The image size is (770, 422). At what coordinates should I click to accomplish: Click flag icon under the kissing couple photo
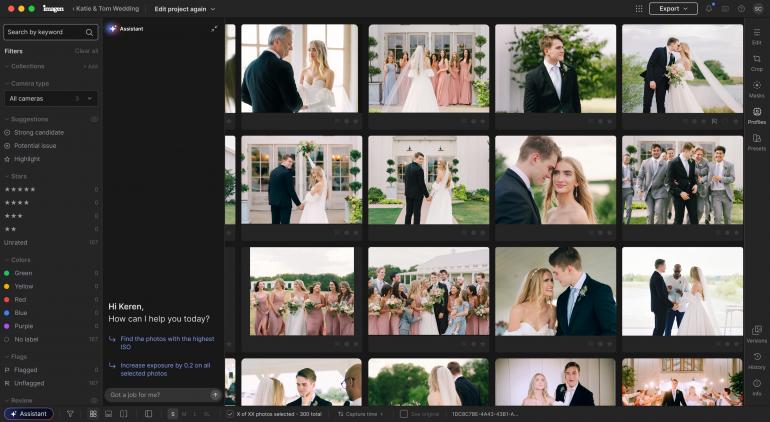tap(715, 121)
